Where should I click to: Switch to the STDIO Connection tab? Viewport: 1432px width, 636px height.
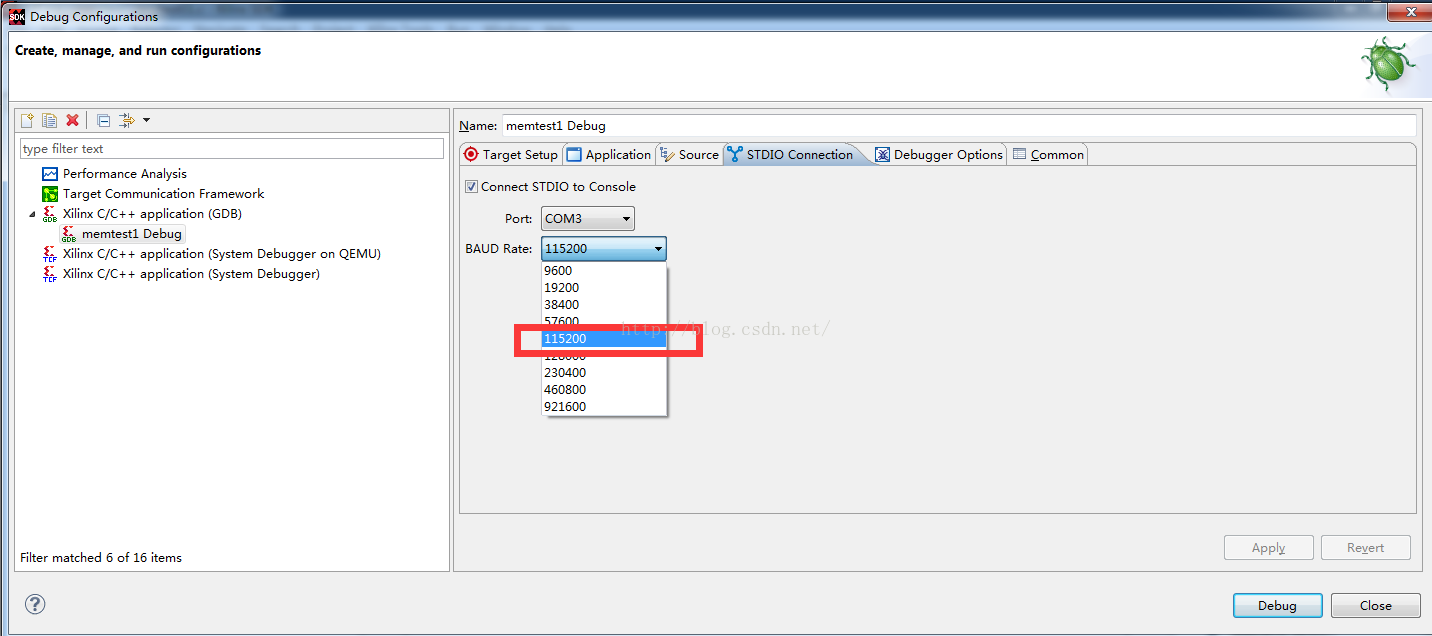791,154
